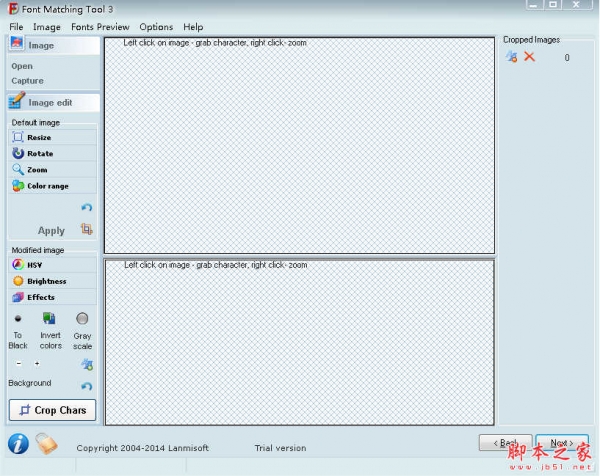Click the padlock registration icon
The image size is (600, 476).
pyautogui.click(x=46, y=443)
